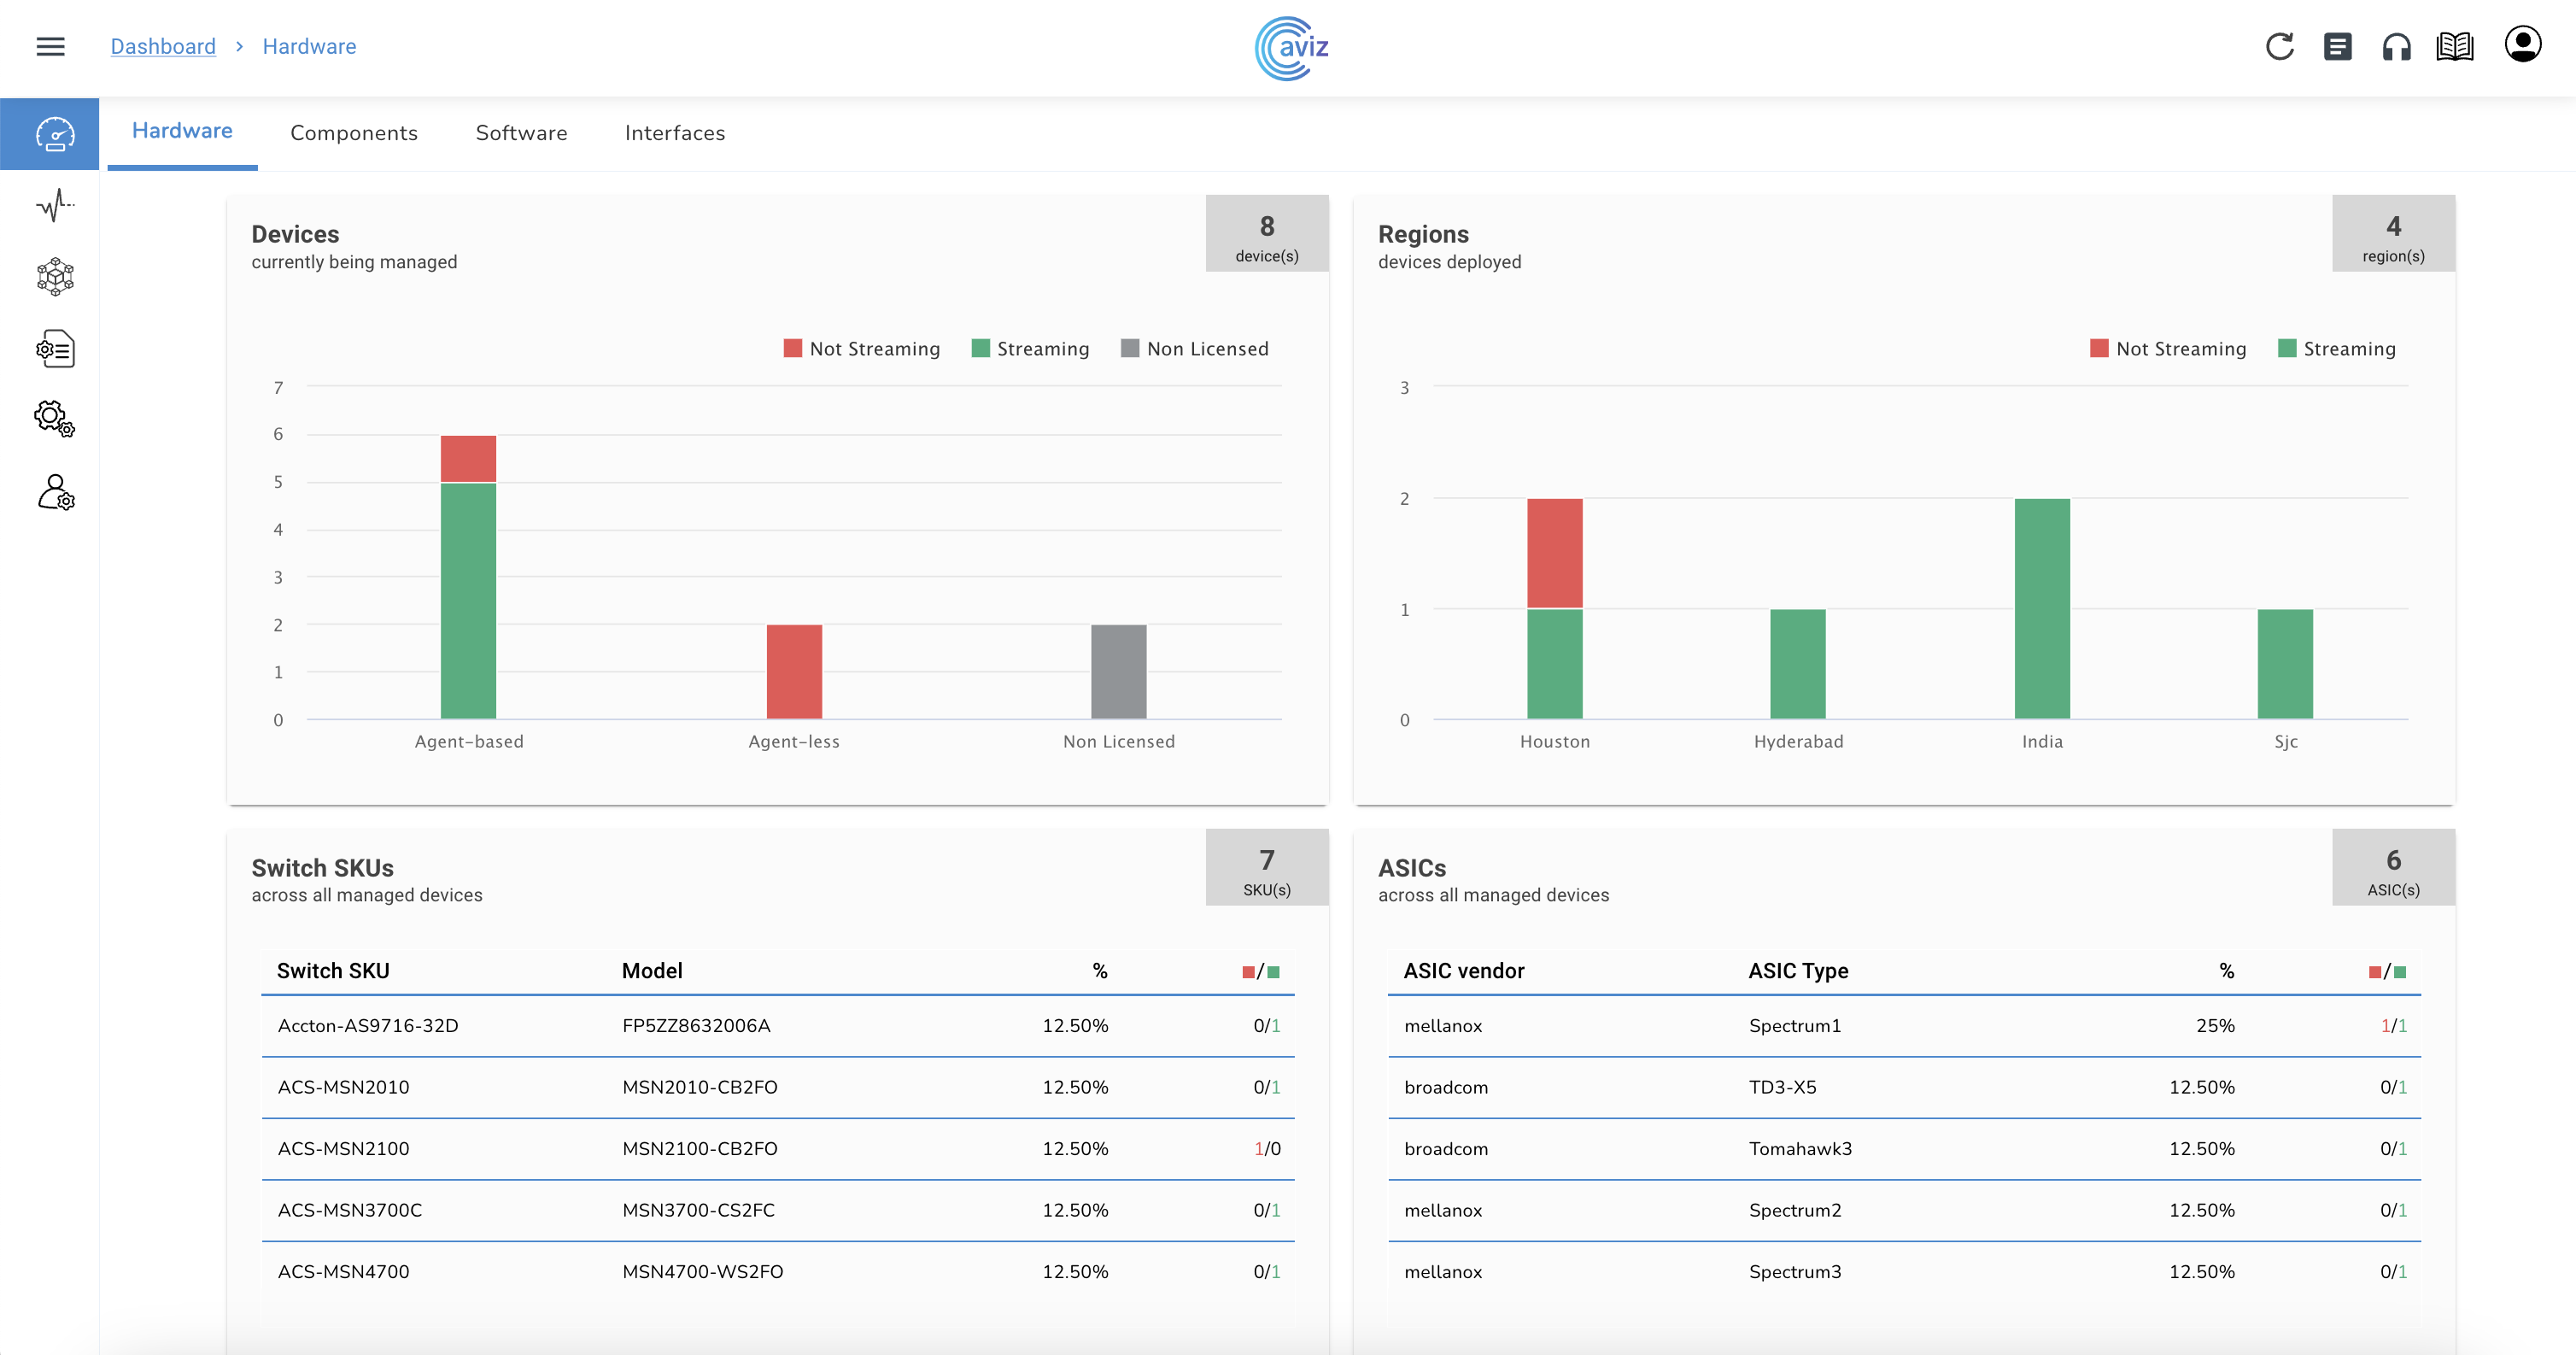Toggle Not Streaming legend in Devices chart

click(861, 348)
